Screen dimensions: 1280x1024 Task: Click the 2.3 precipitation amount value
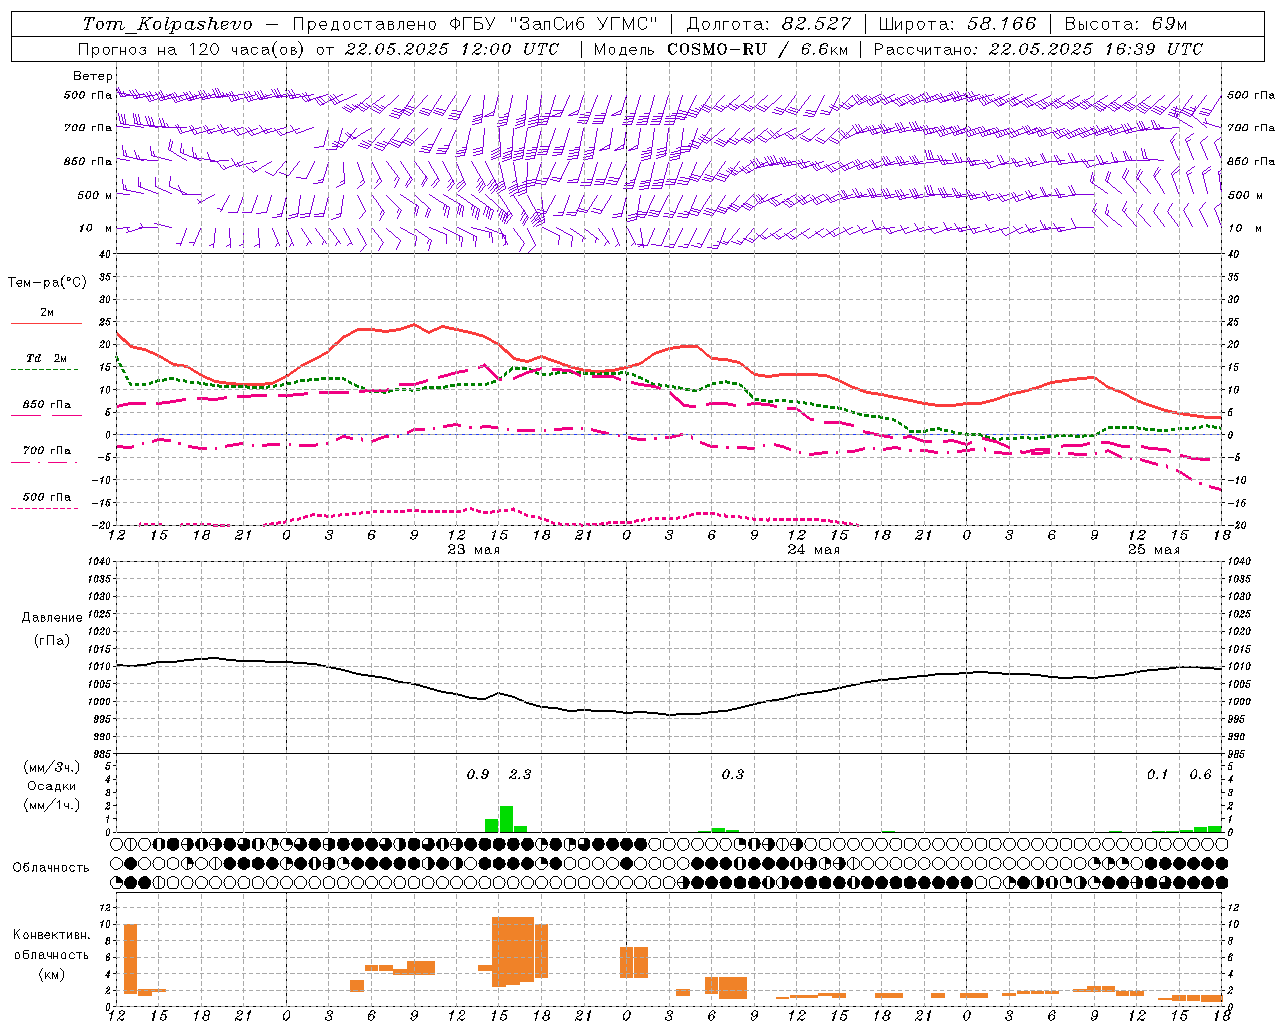click(x=520, y=774)
